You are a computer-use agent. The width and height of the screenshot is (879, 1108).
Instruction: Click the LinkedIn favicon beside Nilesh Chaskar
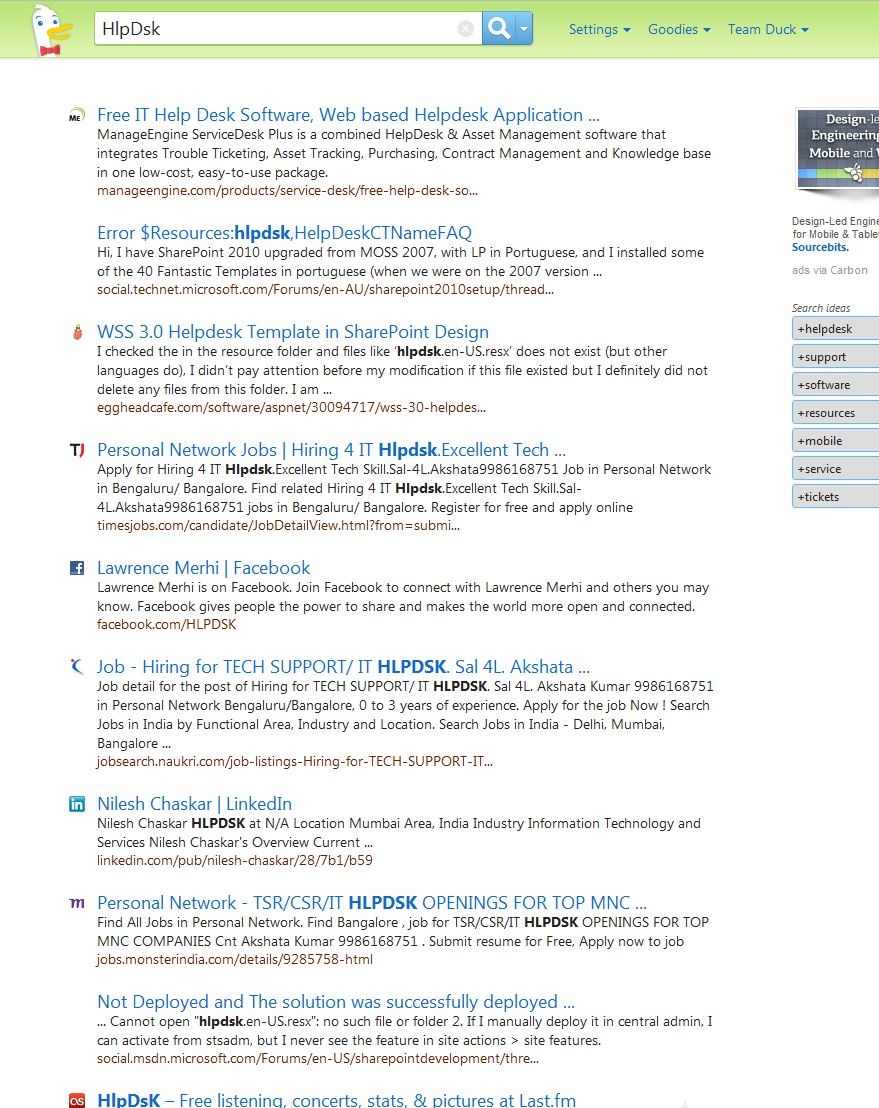tap(77, 804)
